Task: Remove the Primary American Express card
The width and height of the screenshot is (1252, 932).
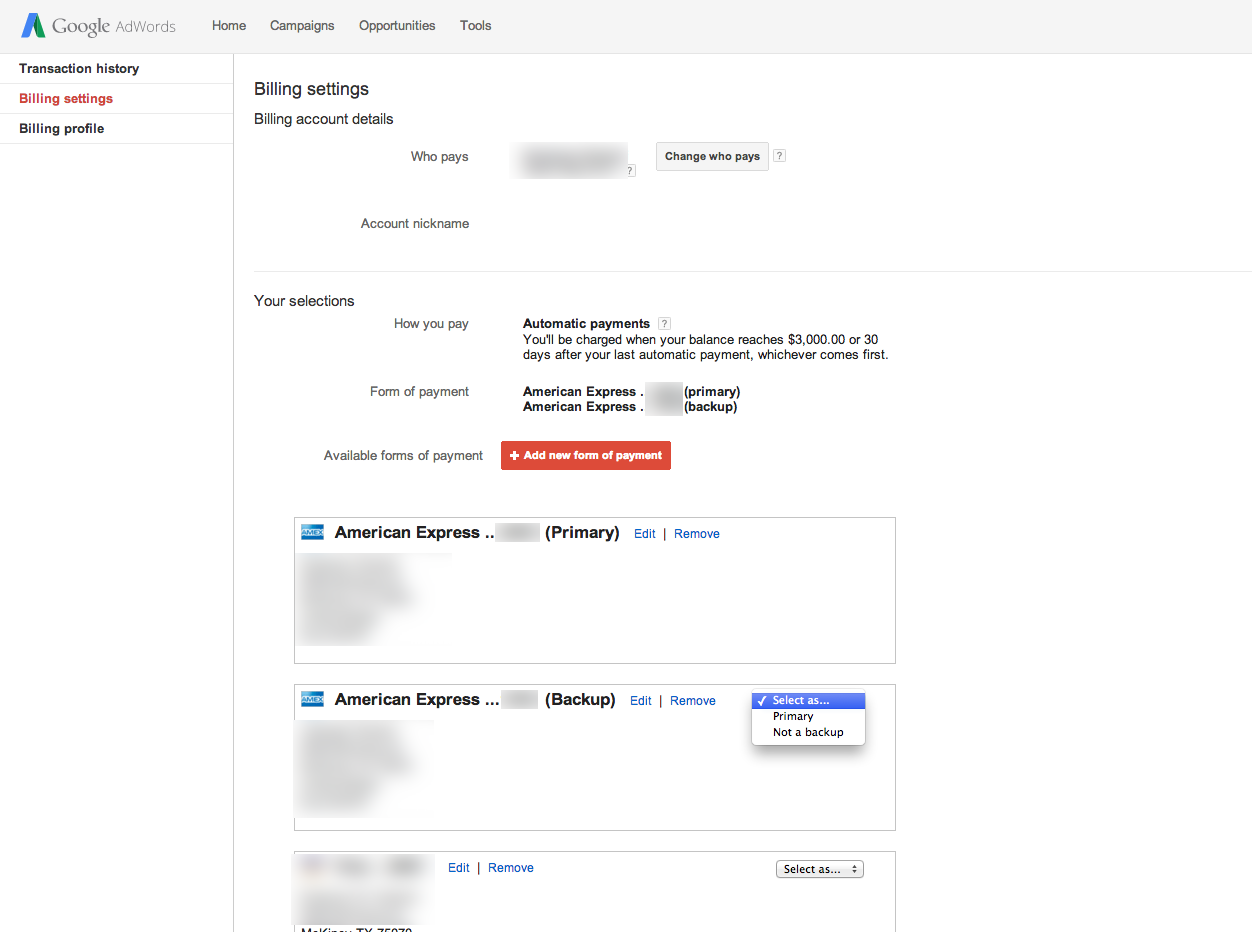Action: coord(697,534)
